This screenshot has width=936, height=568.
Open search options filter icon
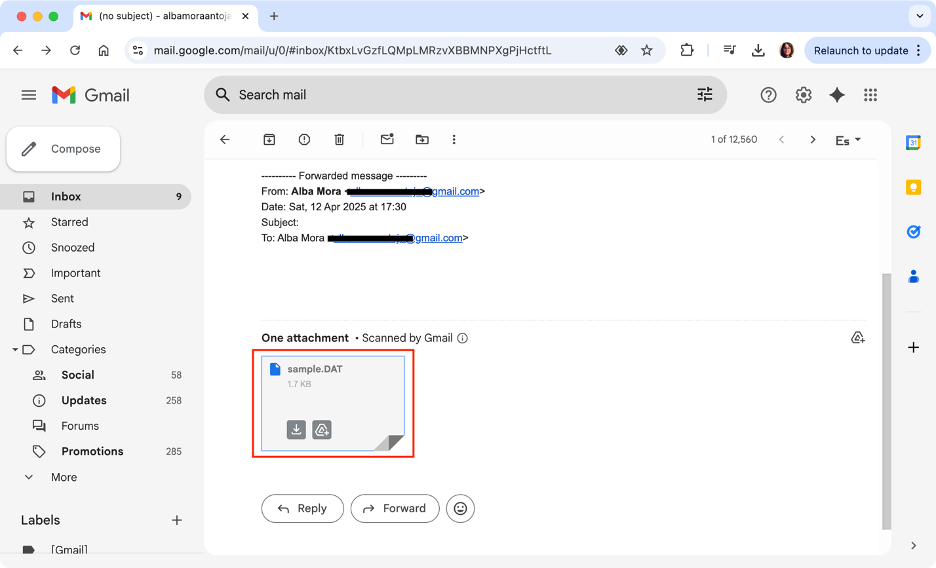(705, 94)
